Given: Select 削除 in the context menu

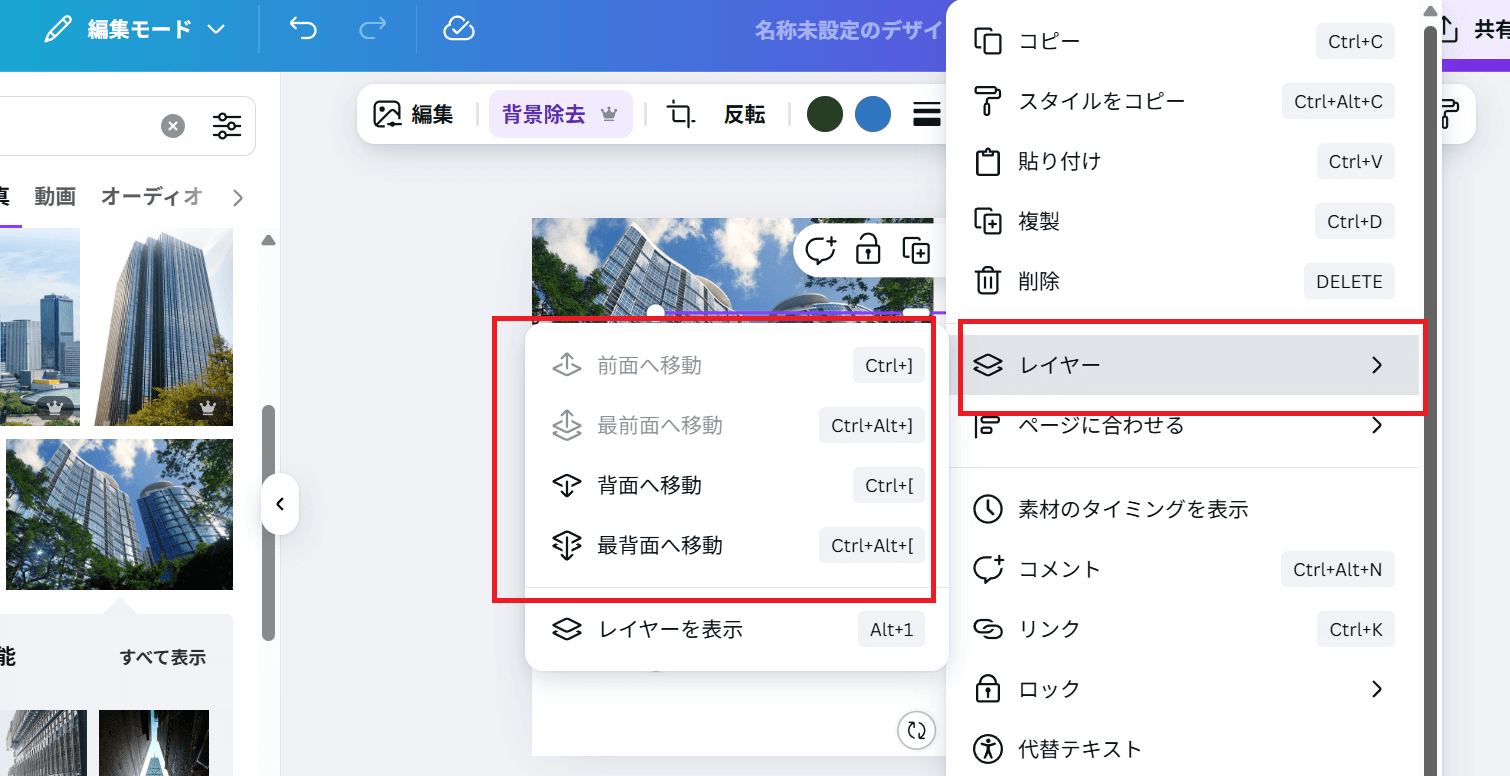Looking at the screenshot, I should pos(1183,281).
